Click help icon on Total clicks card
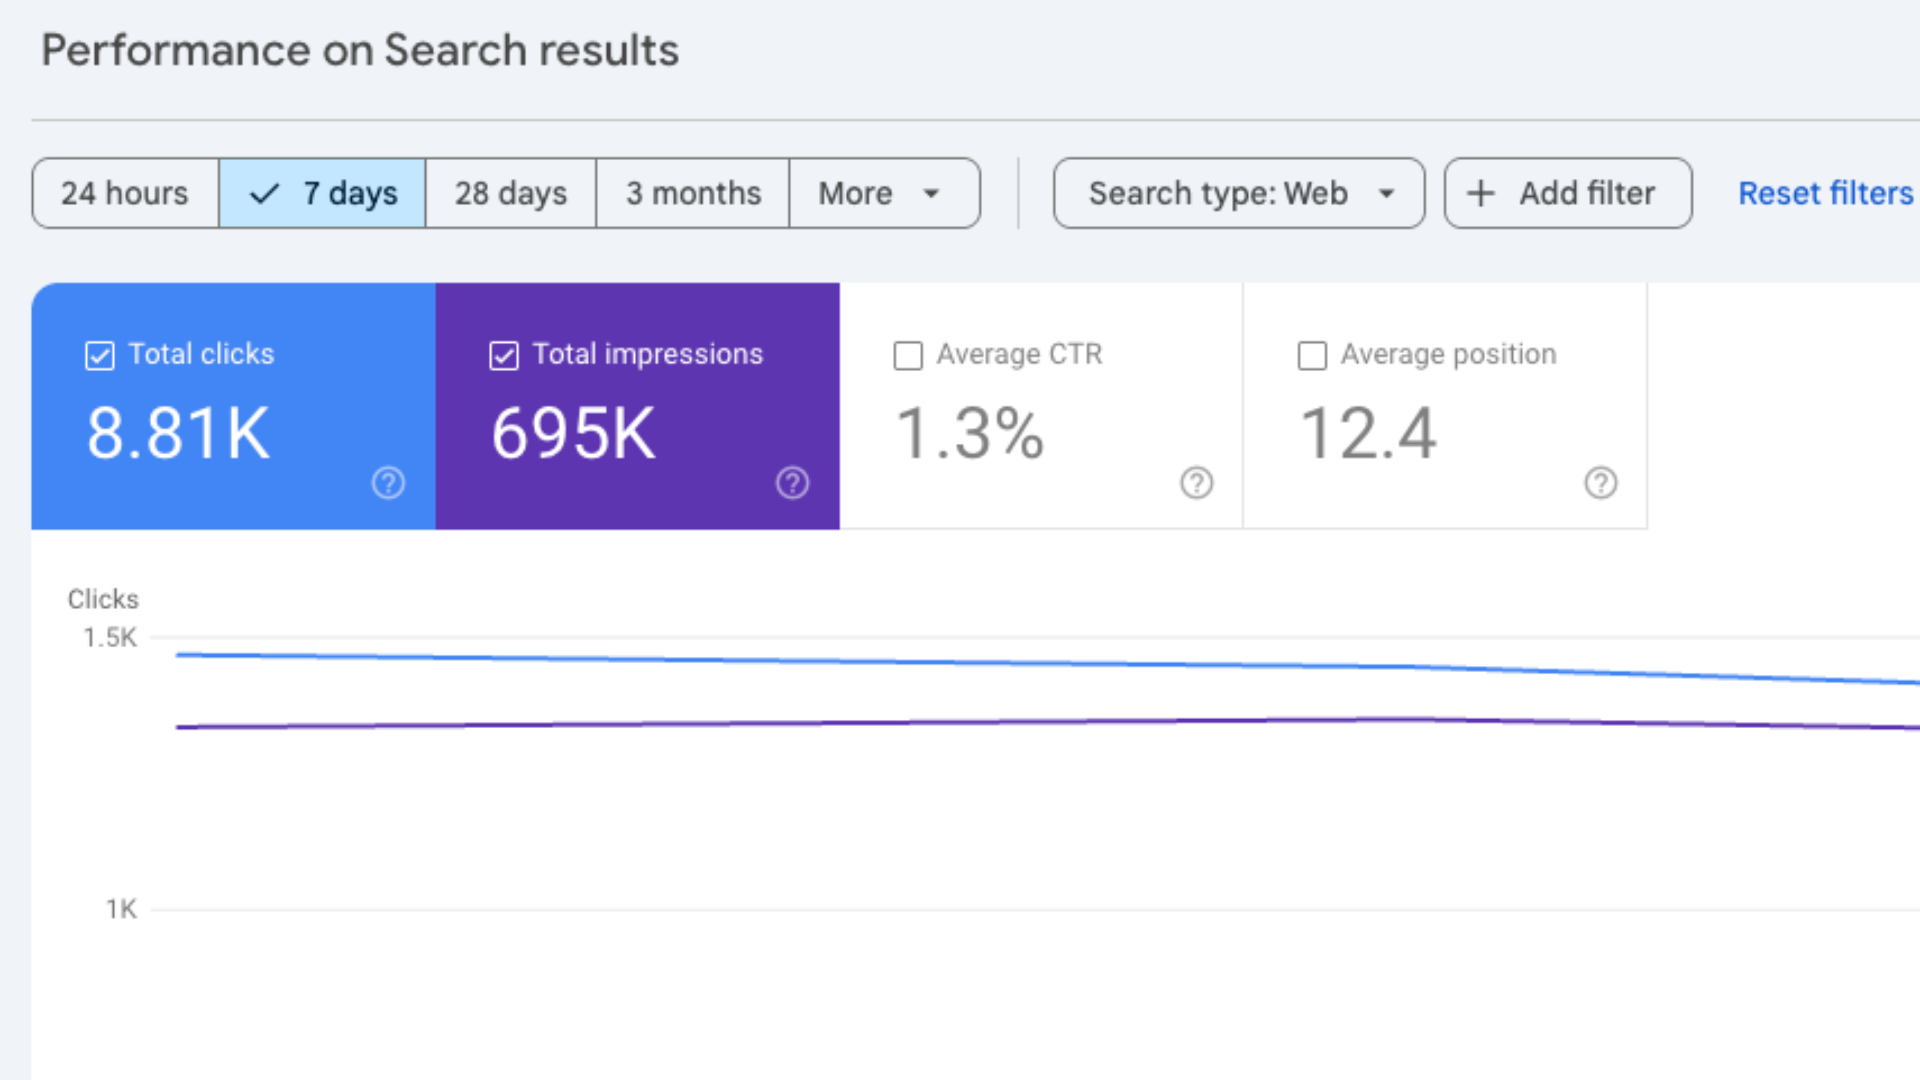This screenshot has height=1080, width=1920. tap(388, 483)
